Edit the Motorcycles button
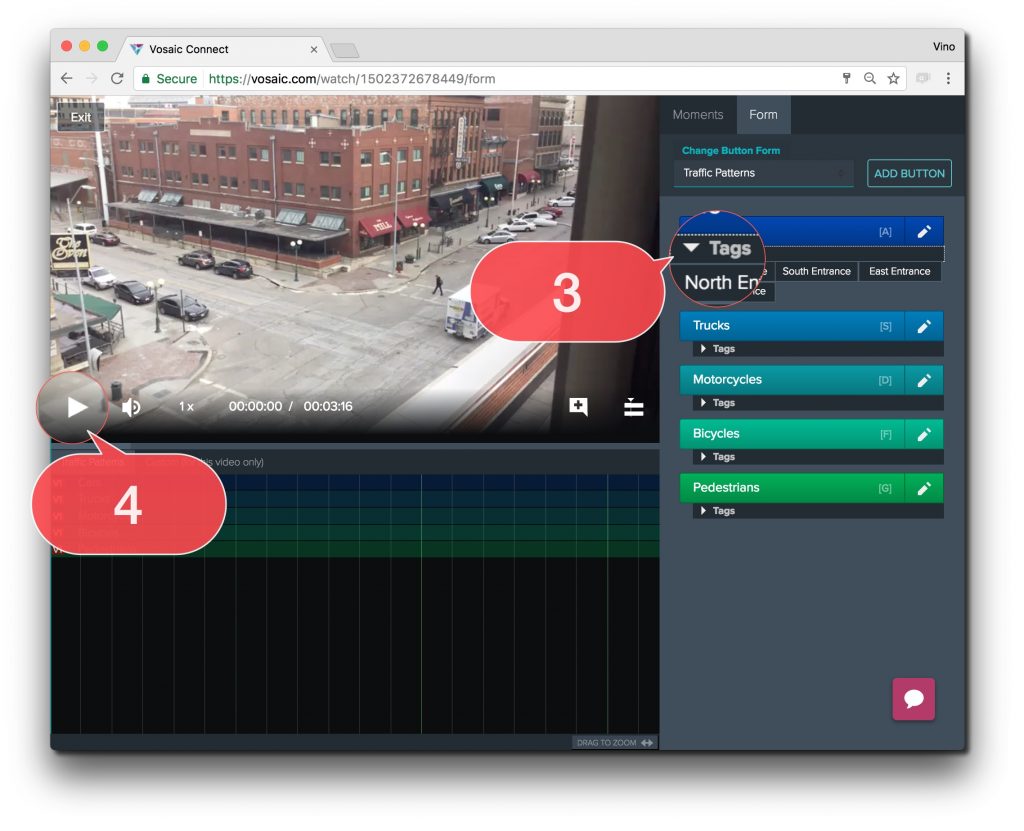Screen dimensions: 1024x831 coord(923,381)
